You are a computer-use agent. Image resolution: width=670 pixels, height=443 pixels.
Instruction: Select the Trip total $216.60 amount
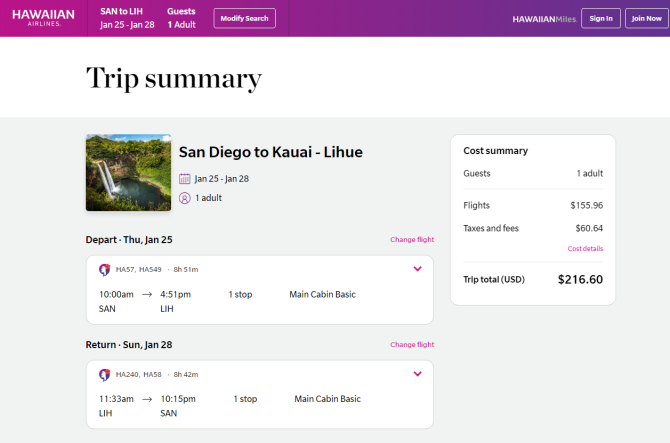580,279
